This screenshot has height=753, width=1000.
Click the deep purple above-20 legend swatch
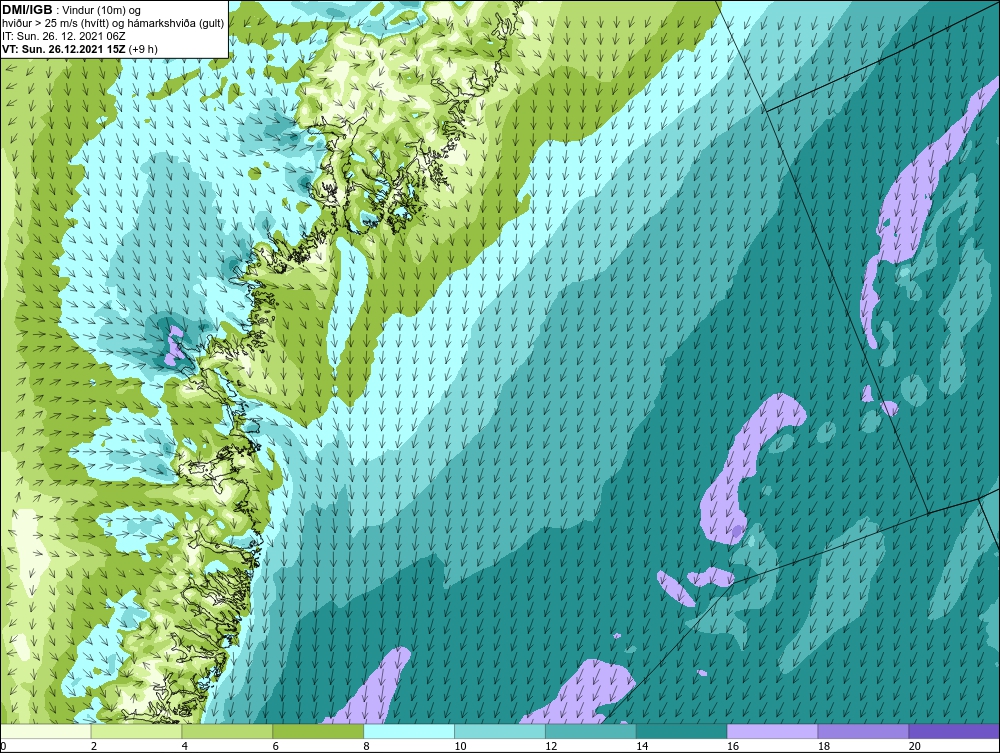click(953, 731)
